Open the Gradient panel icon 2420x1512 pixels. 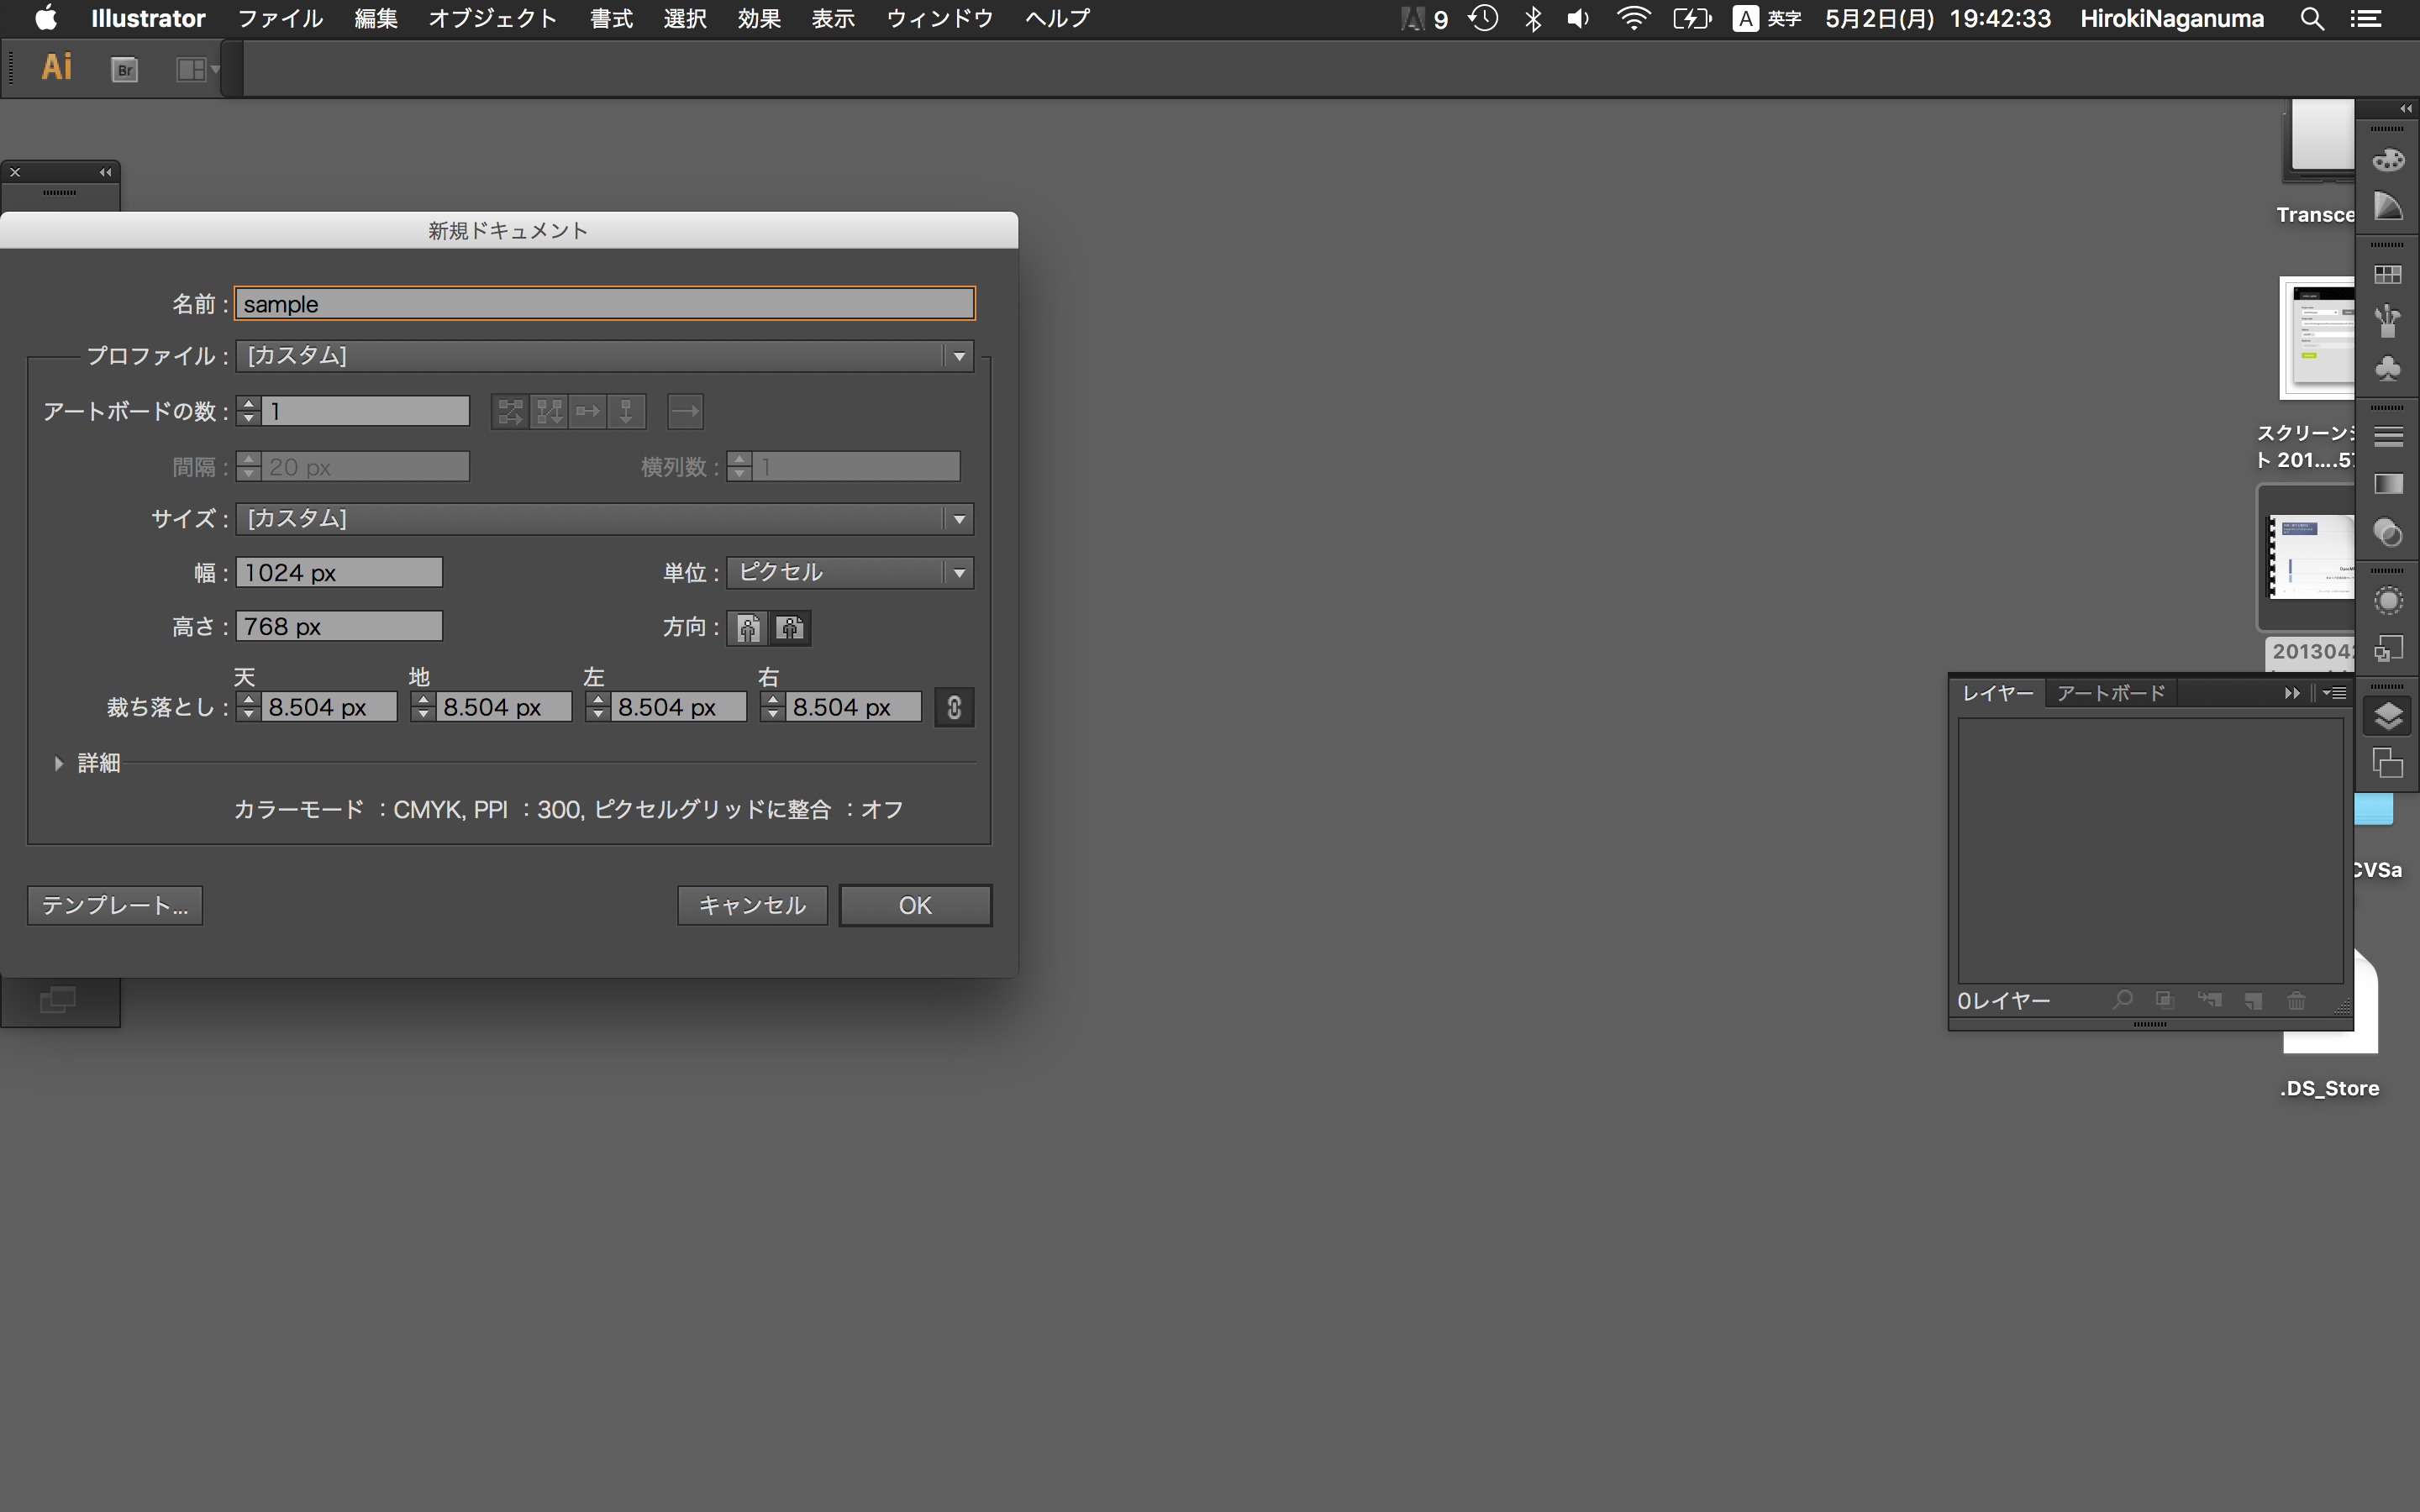pyautogui.click(x=2388, y=484)
